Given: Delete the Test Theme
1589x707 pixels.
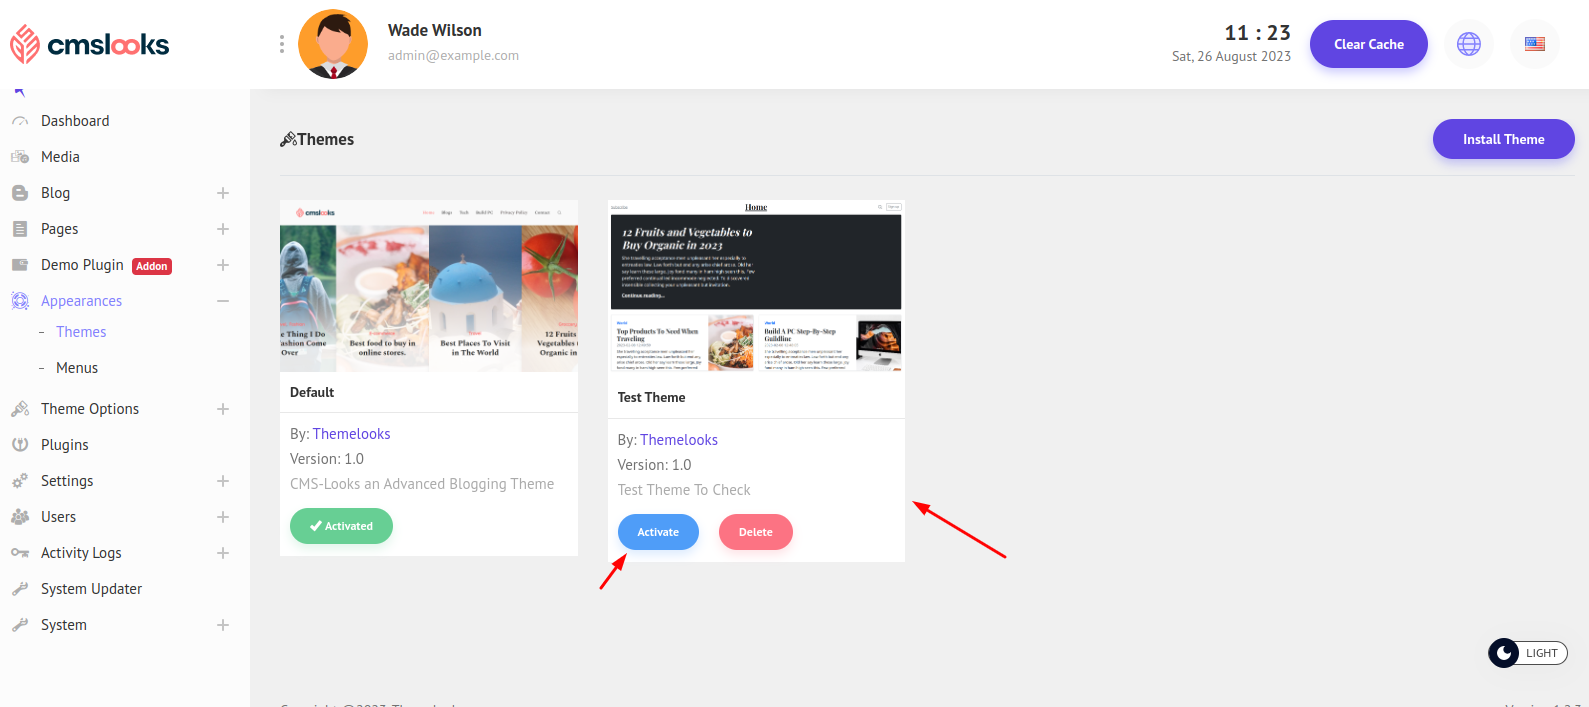Looking at the screenshot, I should click(x=755, y=532).
